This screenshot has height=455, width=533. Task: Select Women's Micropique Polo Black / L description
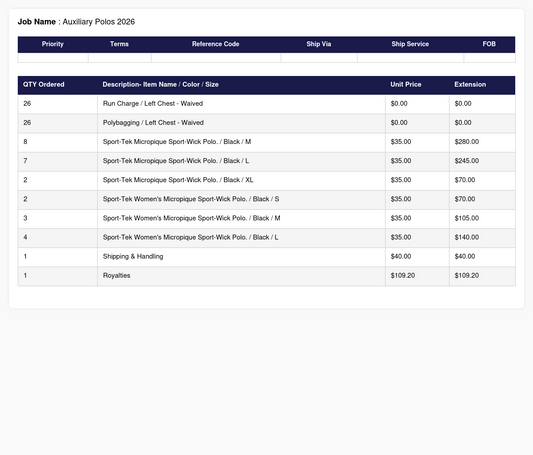tap(190, 237)
